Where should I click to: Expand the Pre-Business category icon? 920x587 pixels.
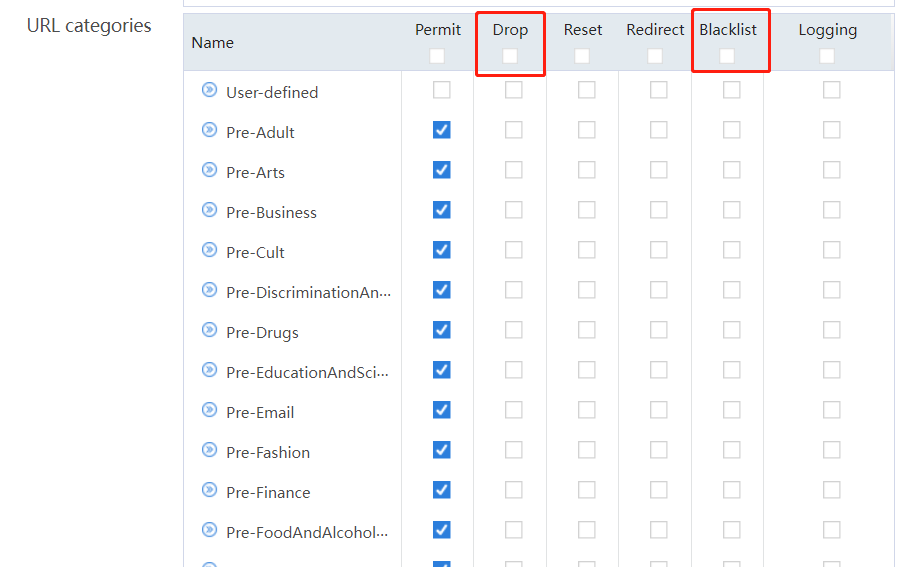(x=209, y=210)
